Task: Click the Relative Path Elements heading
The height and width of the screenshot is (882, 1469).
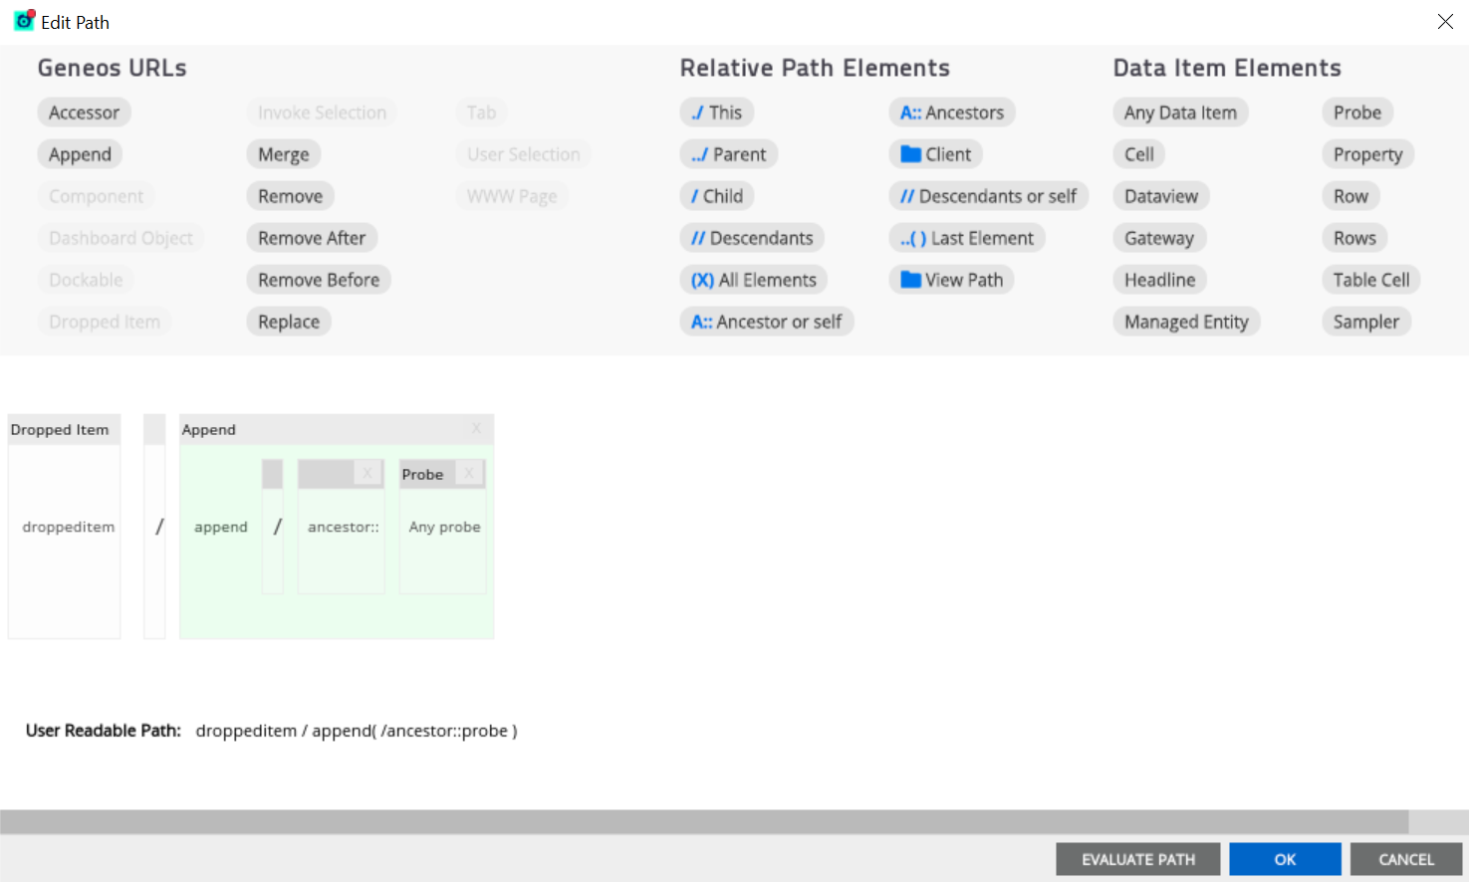Action: click(815, 68)
